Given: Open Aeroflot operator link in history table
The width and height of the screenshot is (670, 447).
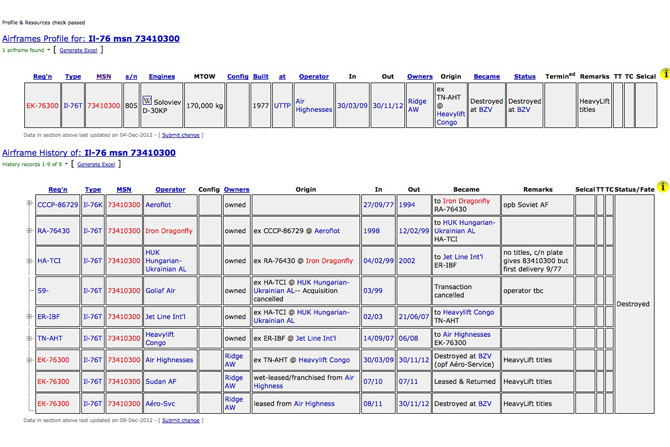Looking at the screenshot, I should tap(158, 205).
